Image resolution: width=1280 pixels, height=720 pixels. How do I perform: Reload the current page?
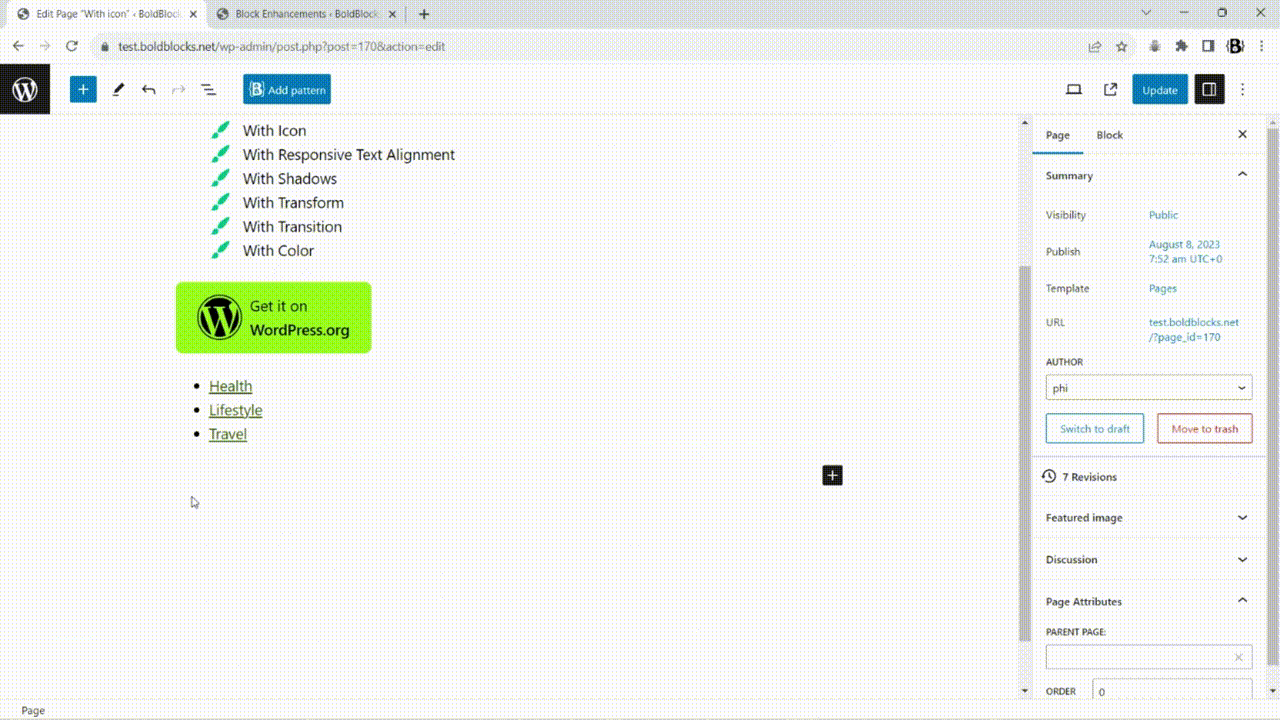[71, 46]
